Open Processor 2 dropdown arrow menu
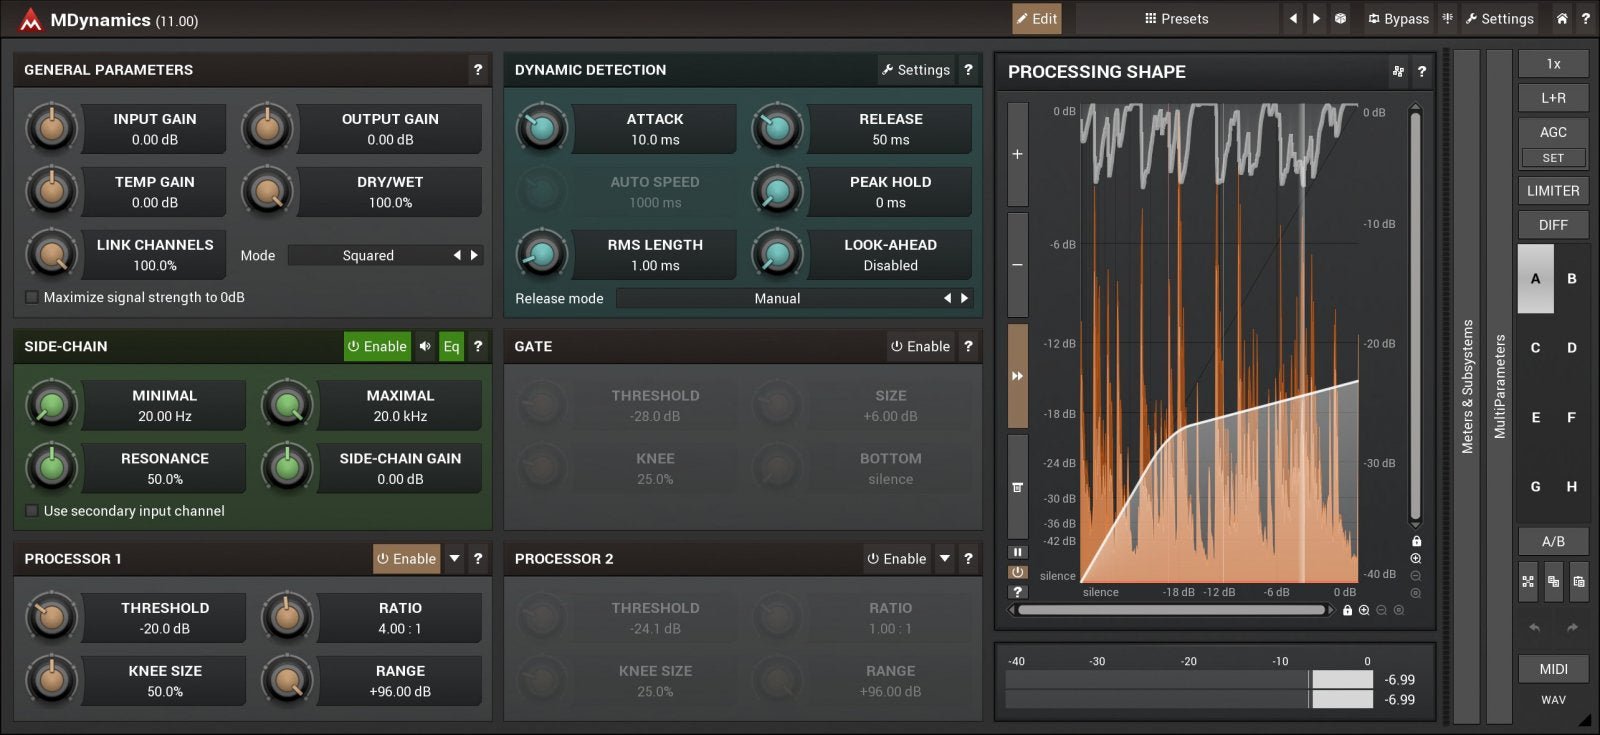The image size is (1600, 735). point(944,559)
